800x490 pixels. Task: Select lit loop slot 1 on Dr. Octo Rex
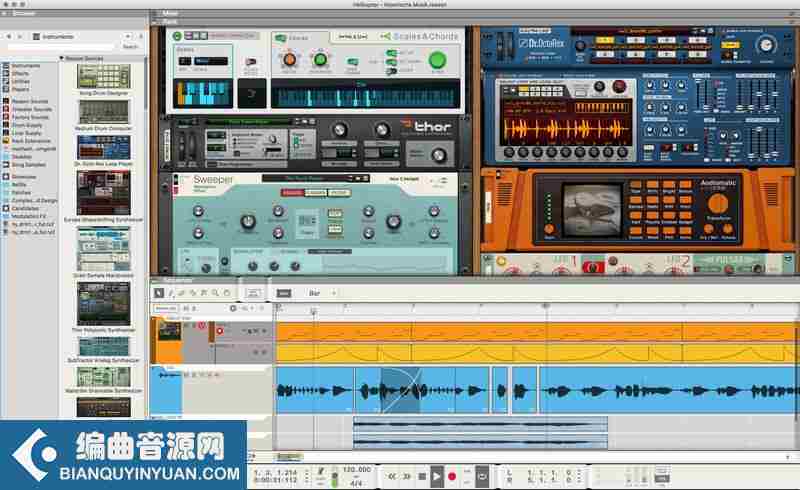click(605, 40)
